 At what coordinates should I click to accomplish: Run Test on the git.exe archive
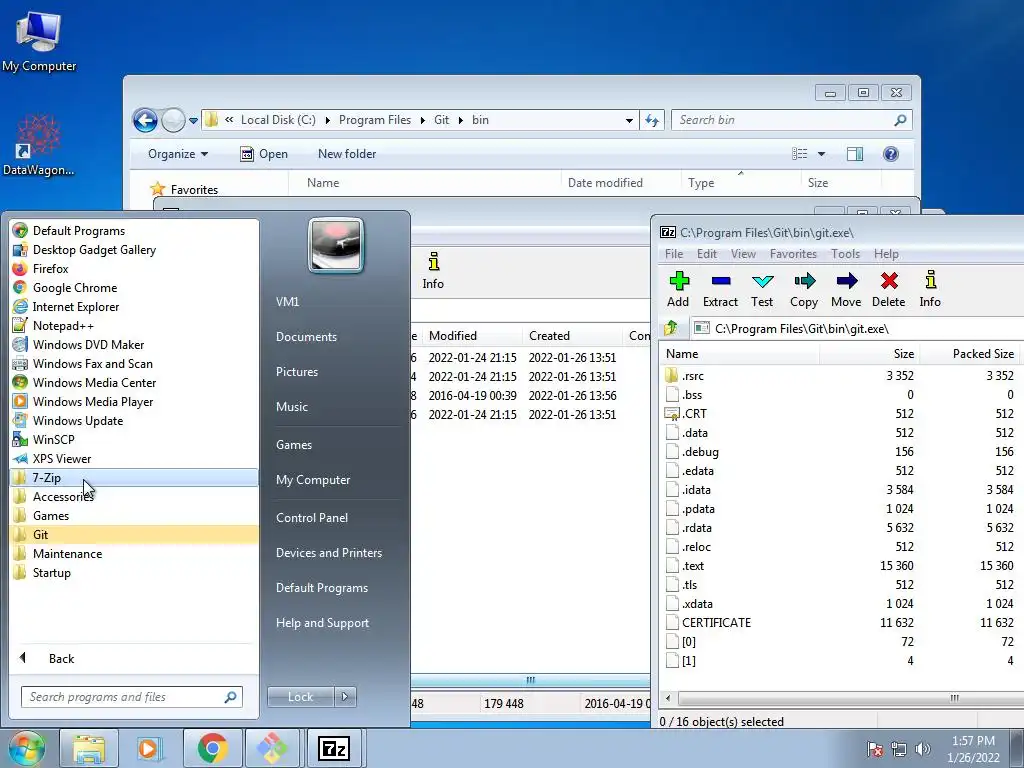761,289
